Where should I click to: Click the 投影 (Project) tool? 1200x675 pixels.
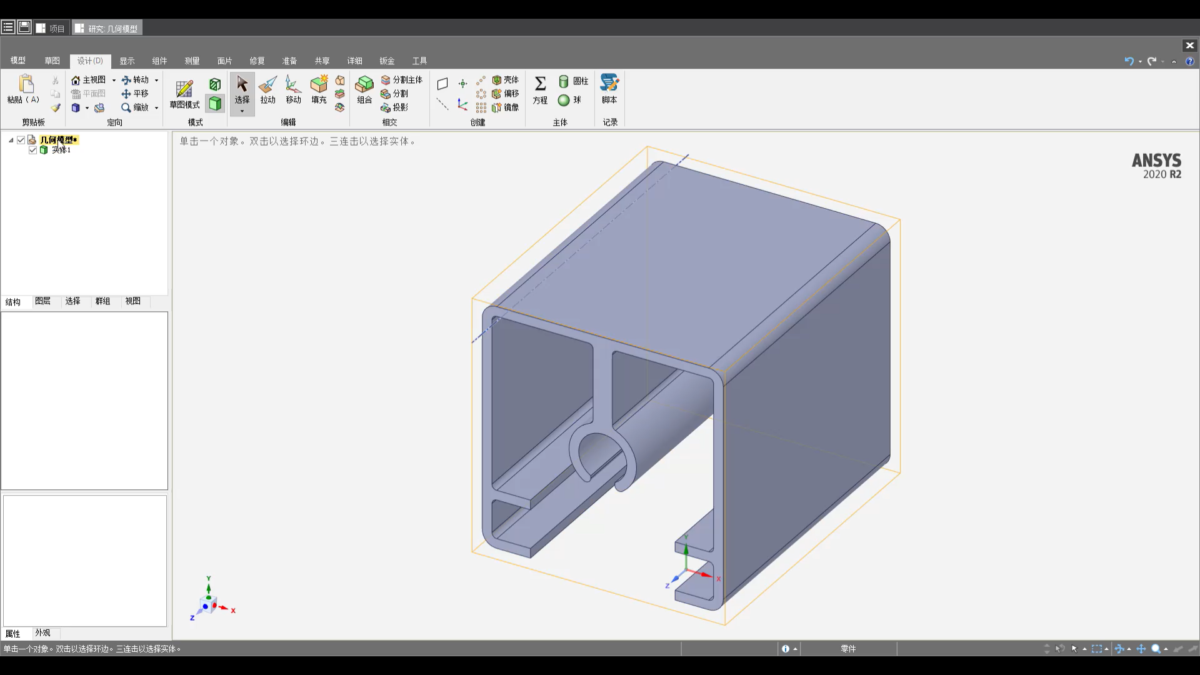394,107
